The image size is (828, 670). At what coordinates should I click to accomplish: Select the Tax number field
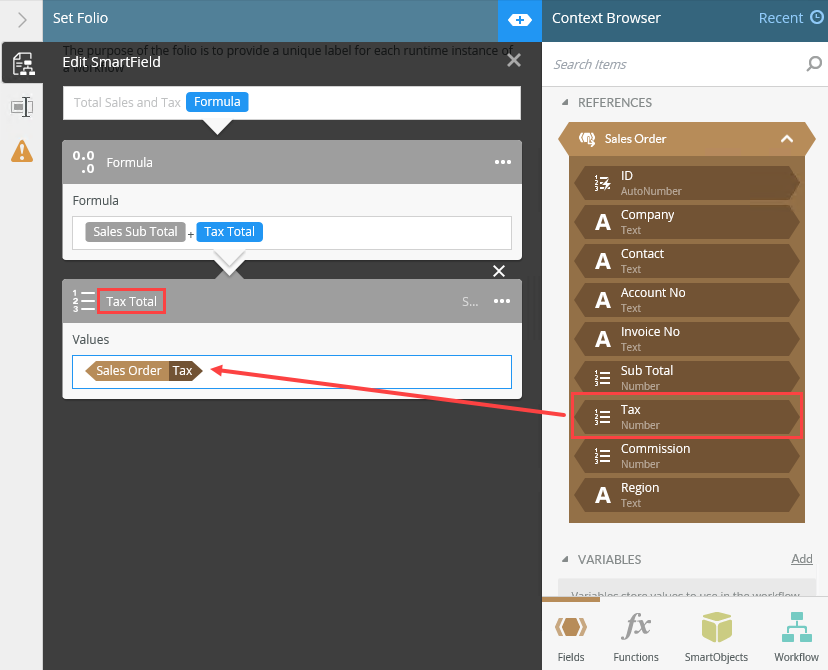tap(686, 417)
